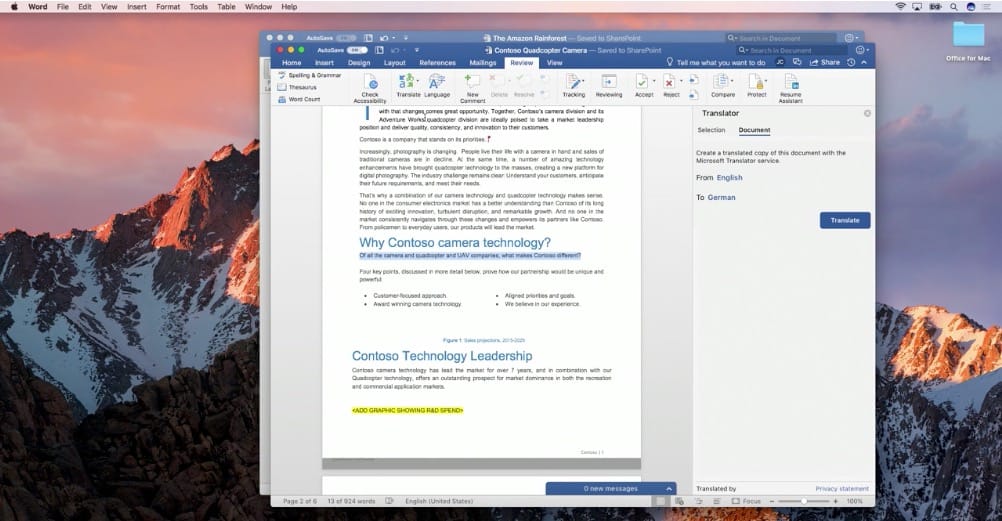Select the Document tab in Translator
Image resolution: width=1002 pixels, height=521 pixels.
754,130
